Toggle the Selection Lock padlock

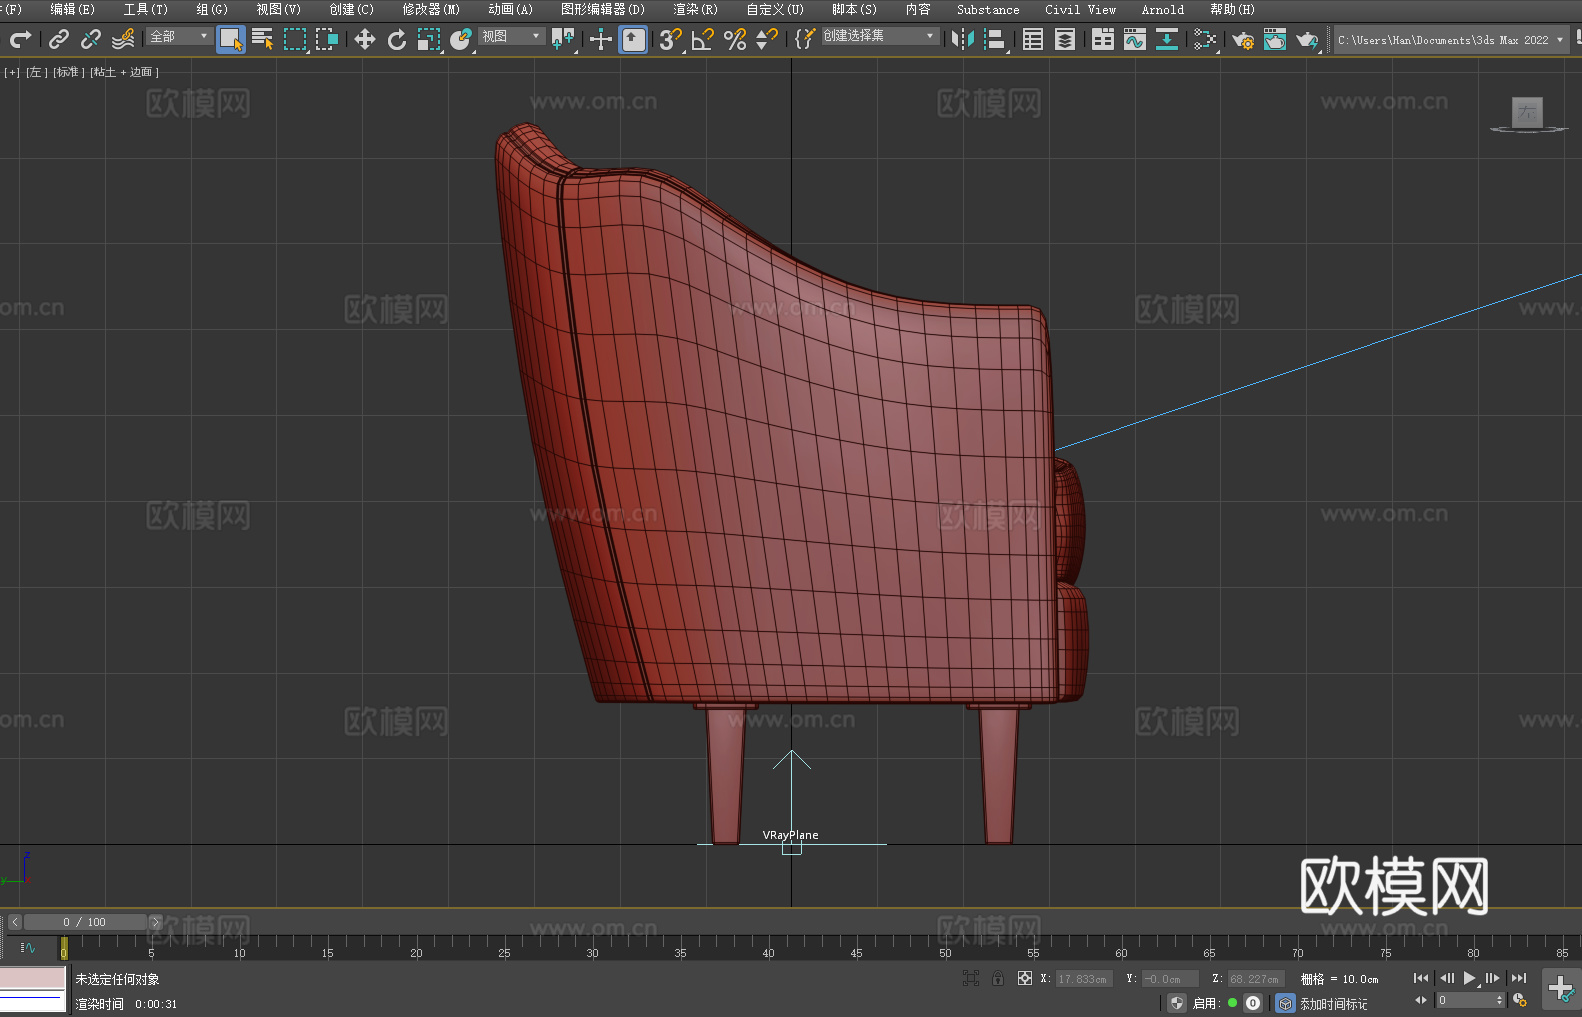click(x=998, y=978)
